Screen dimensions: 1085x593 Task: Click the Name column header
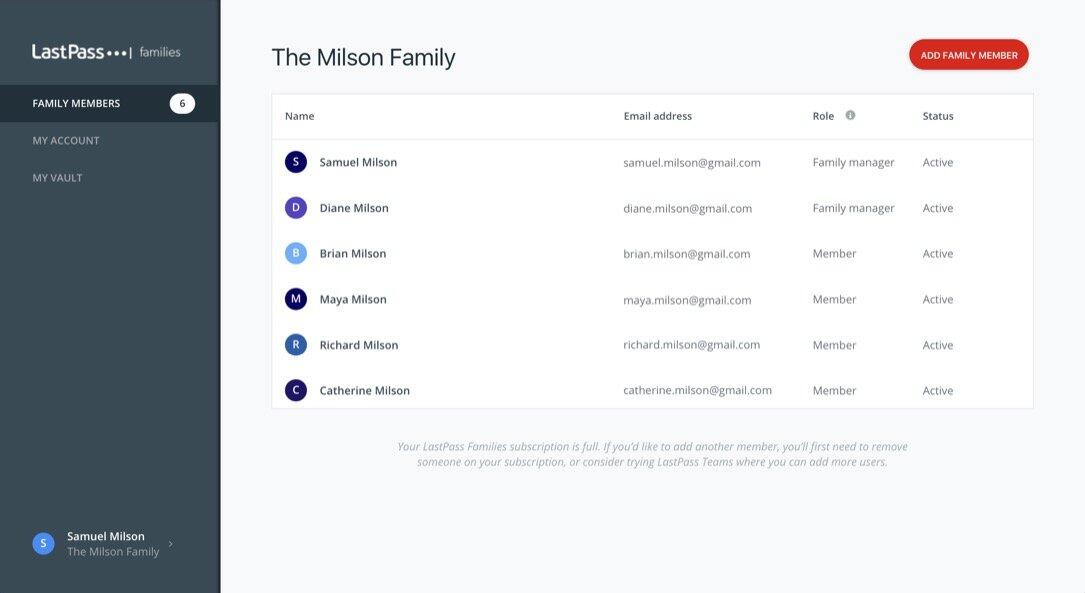(299, 116)
